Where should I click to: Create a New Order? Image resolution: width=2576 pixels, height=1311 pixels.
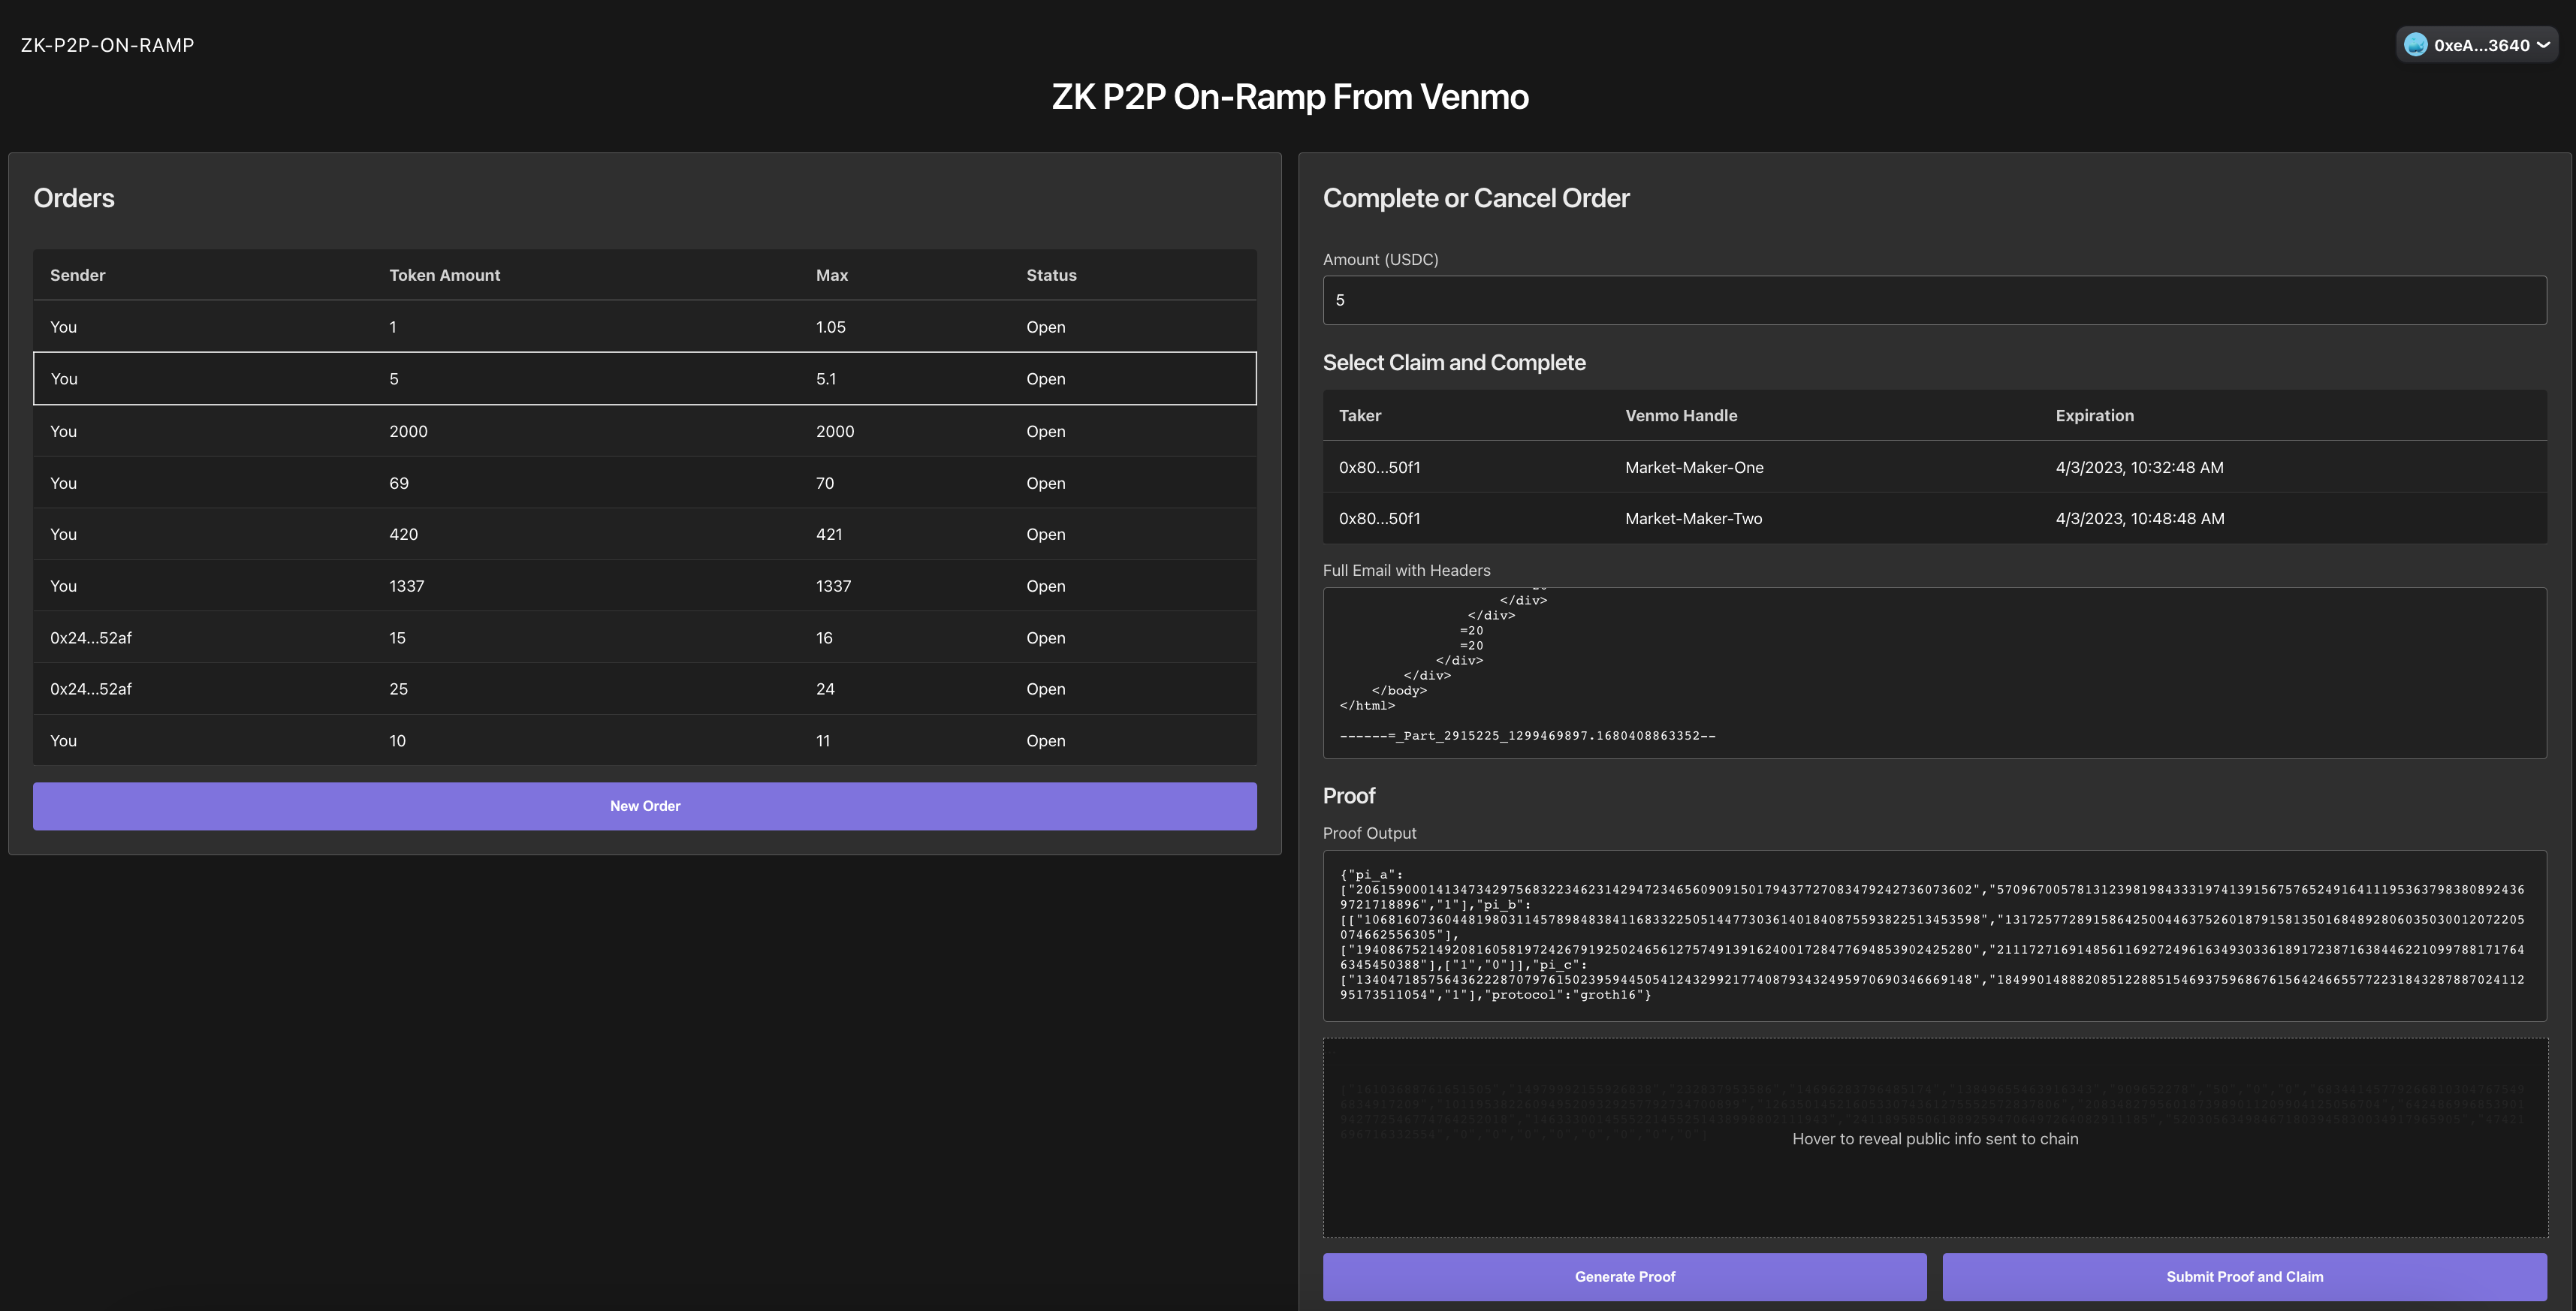coord(645,805)
